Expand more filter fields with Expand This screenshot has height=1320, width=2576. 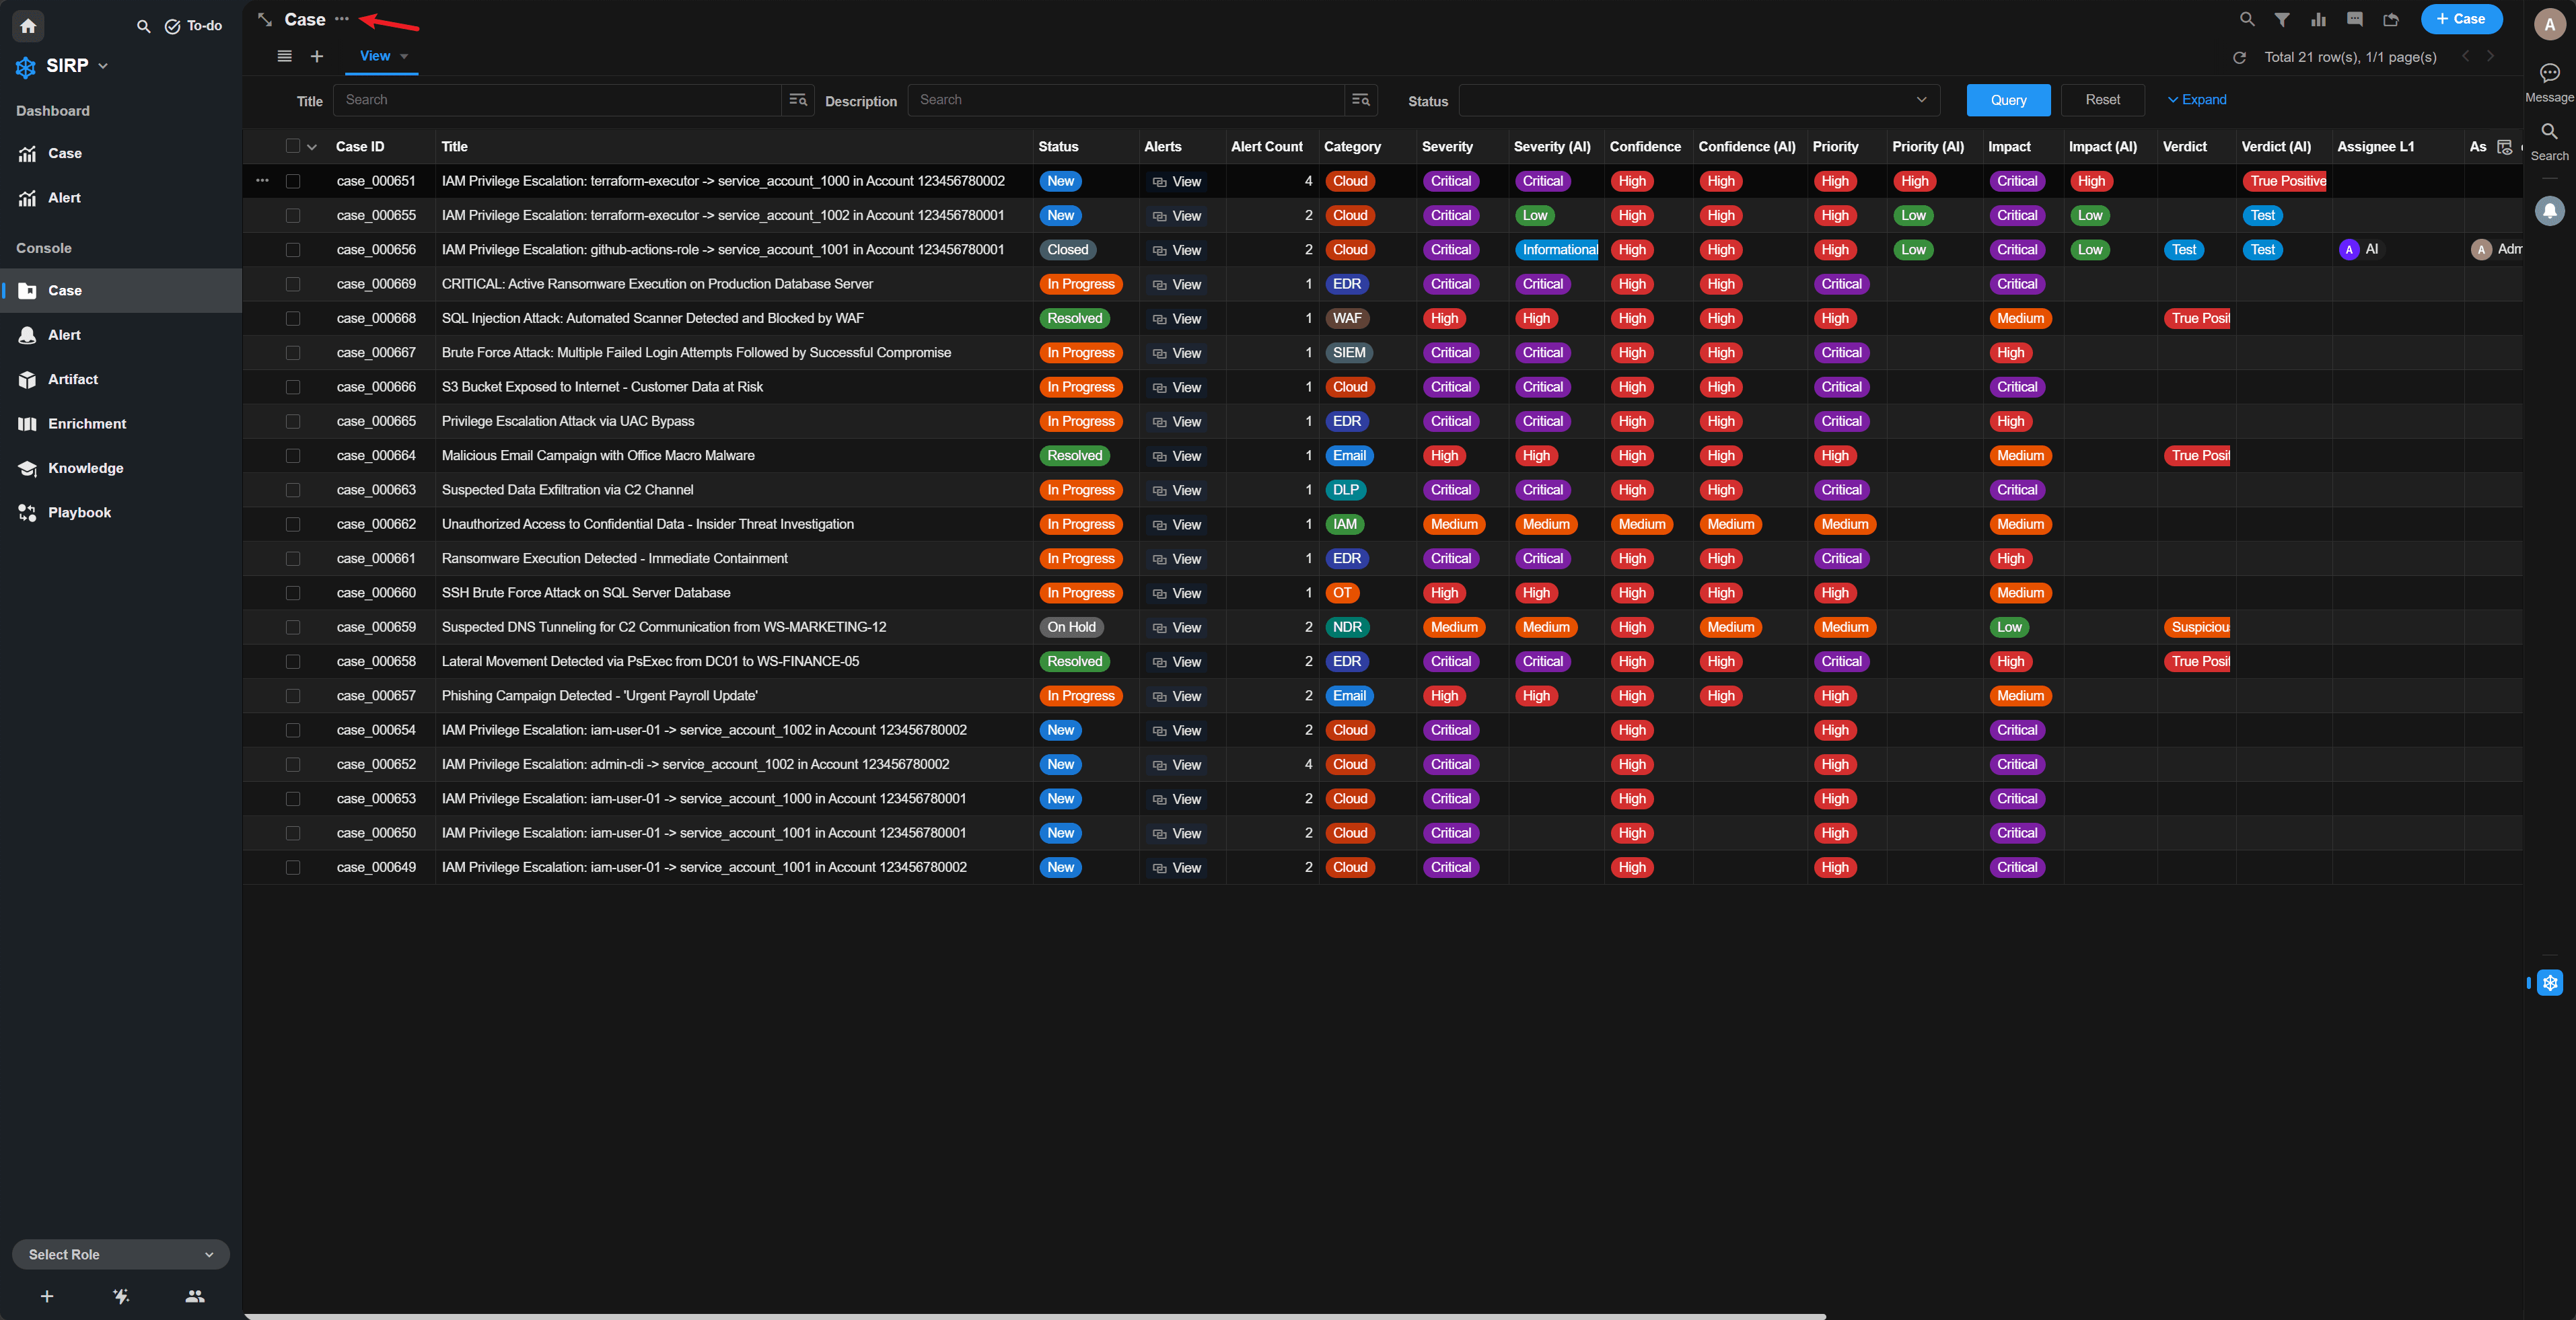coord(2197,100)
